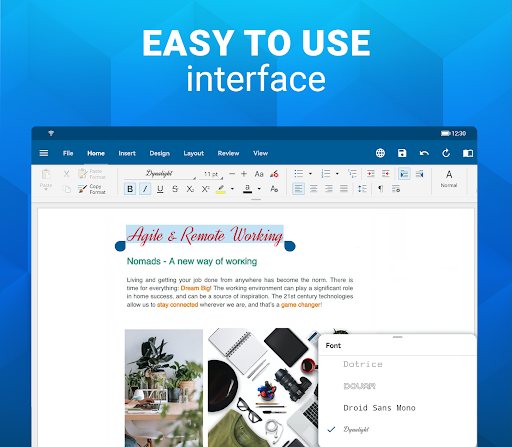Click the Redo icon
The height and width of the screenshot is (447, 512).
[x=446, y=153]
